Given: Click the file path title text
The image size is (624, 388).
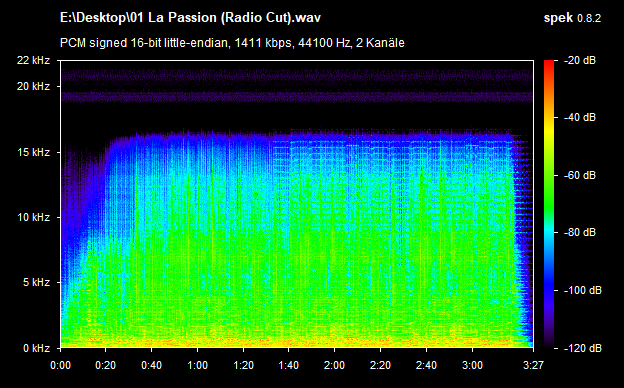Looking at the screenshot, I should (190, 18).
